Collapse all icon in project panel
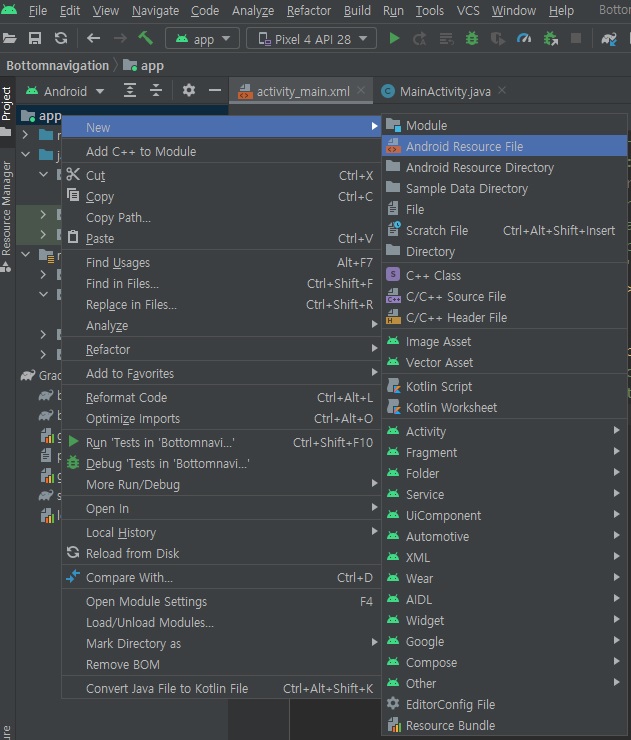 (x=156, y=90)
